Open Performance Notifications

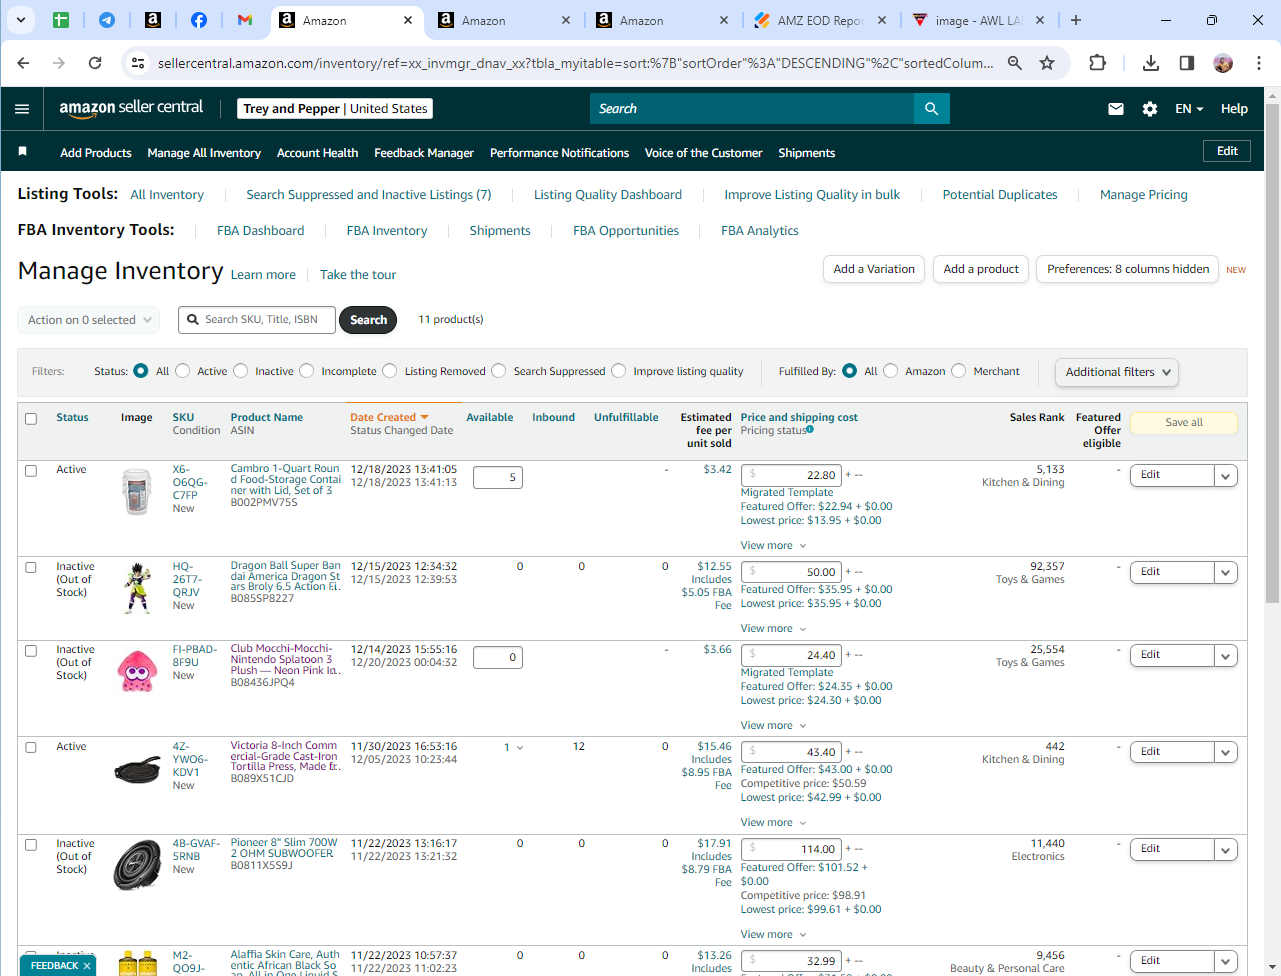[x=559, y=153]
